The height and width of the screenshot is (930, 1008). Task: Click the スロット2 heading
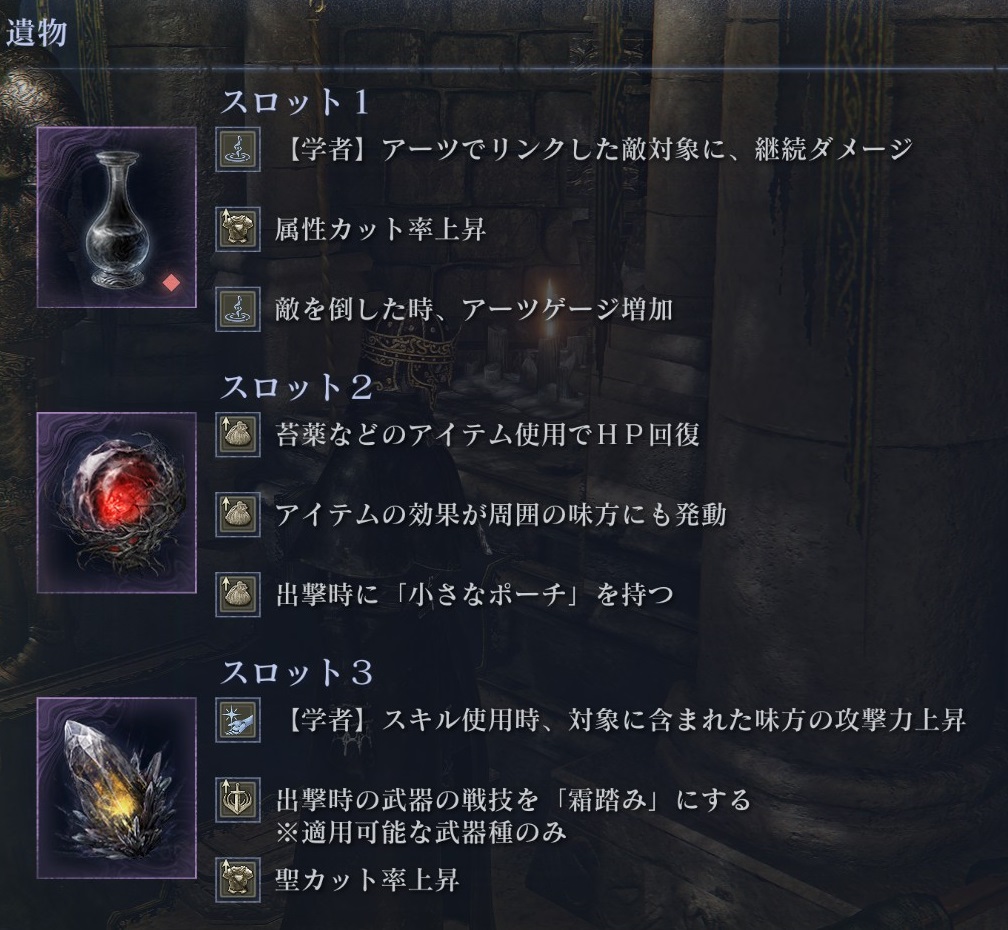[296, 388]
